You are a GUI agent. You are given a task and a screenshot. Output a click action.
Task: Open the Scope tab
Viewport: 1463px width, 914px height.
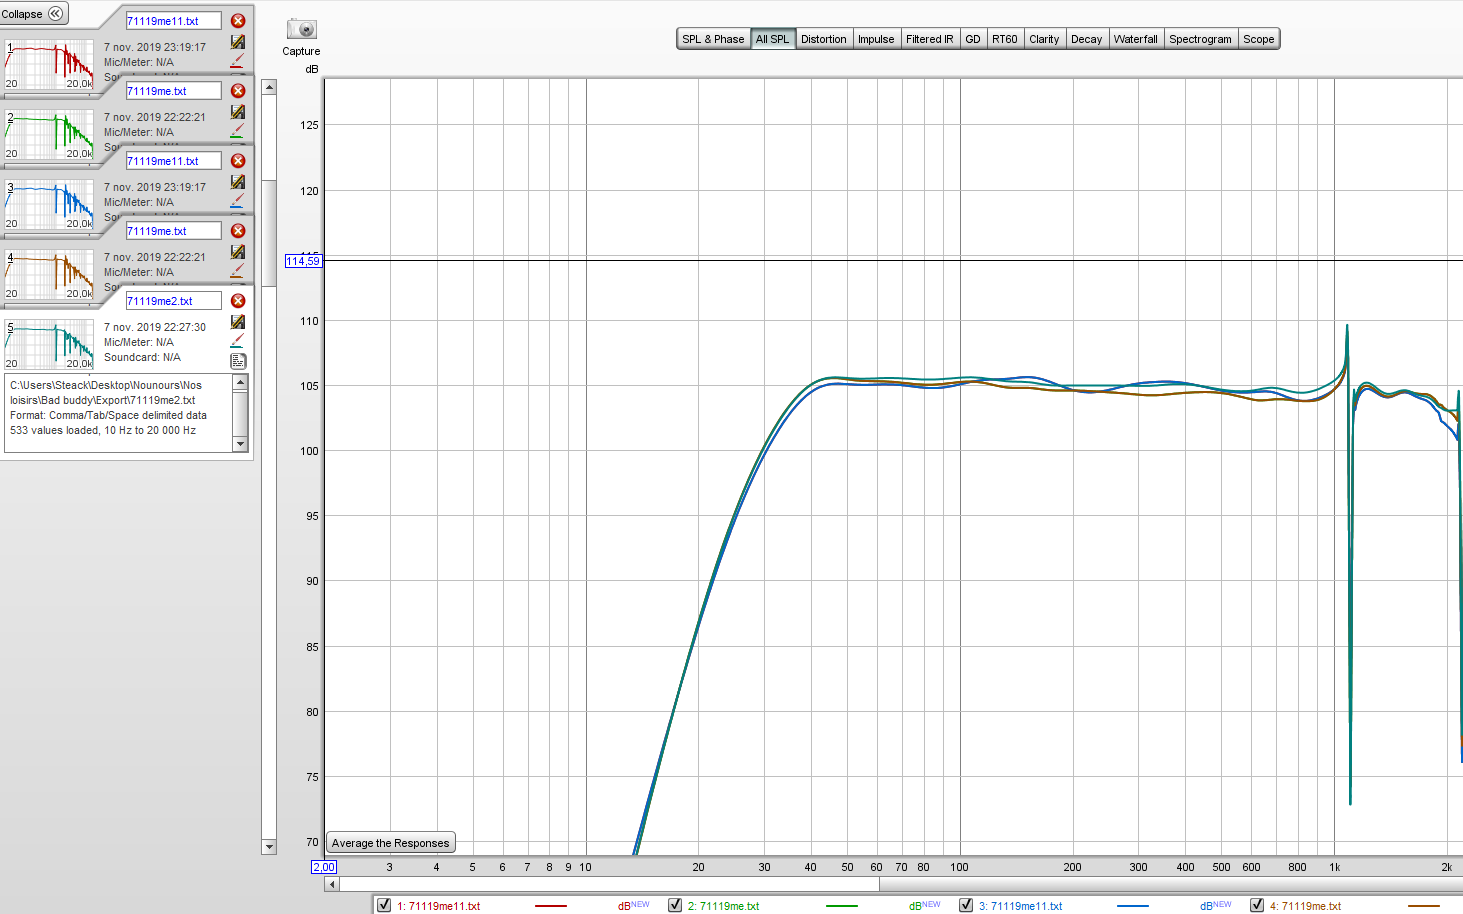pyautogui.click(x=1258, y=39)
